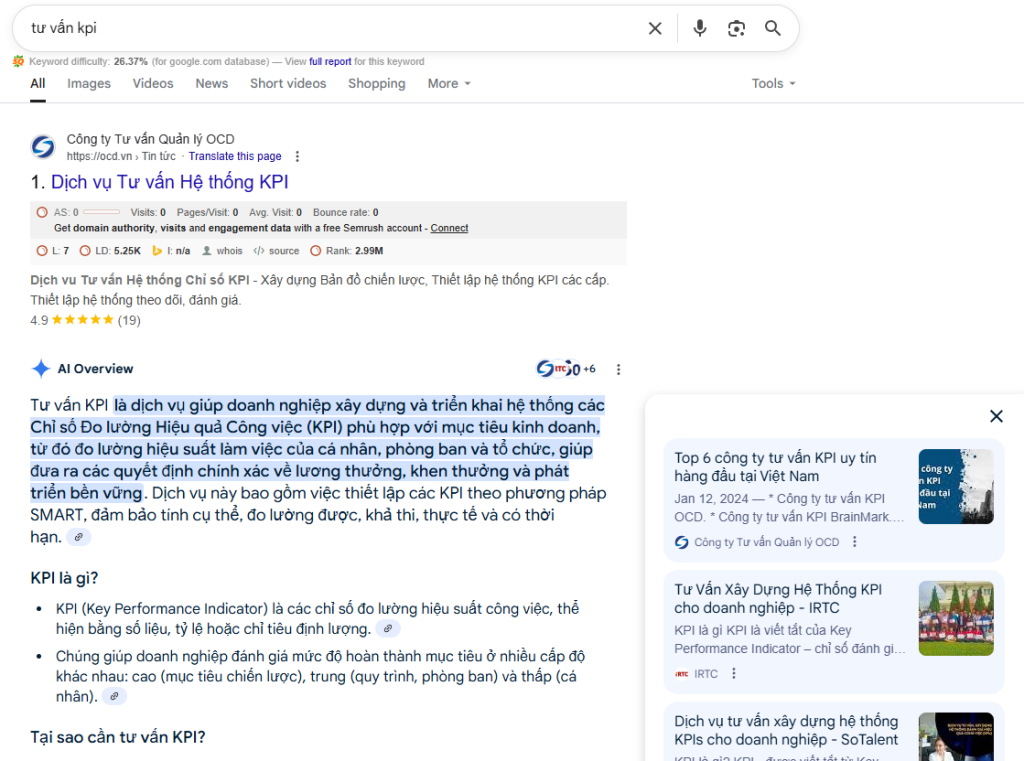Switch to the Short videos tab
Screen dimensions: 1024x761
point(288,84)
